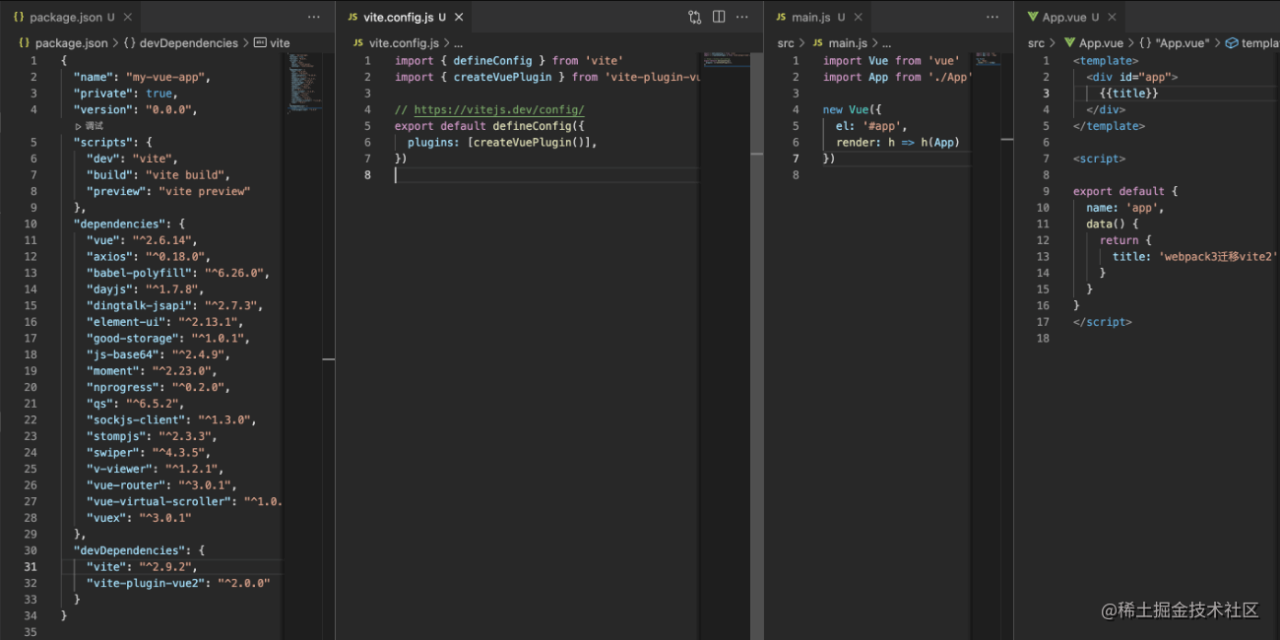This screenshot has width=1280, height=640.
Task: Open vite.config.js breadcrumb item
Action: click(404, 43)
